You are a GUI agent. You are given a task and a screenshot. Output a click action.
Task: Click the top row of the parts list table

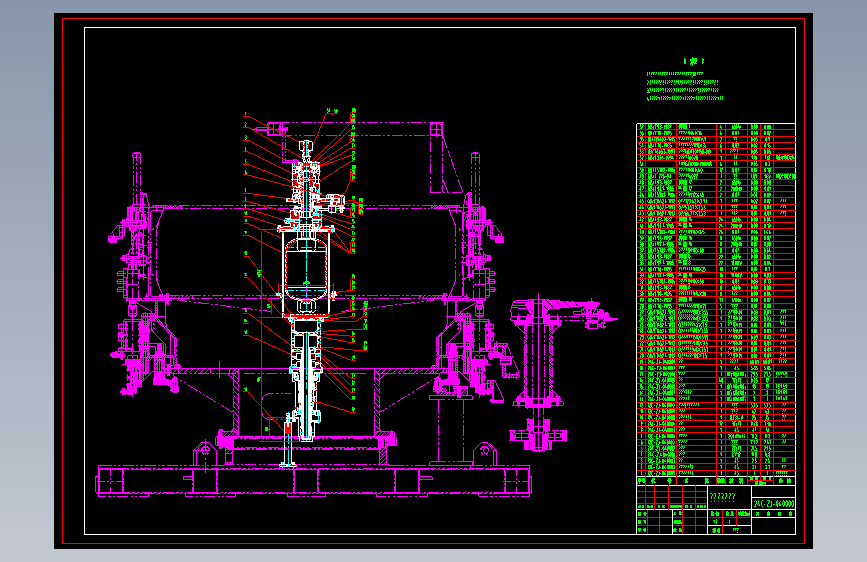click(x=716, y=127)
